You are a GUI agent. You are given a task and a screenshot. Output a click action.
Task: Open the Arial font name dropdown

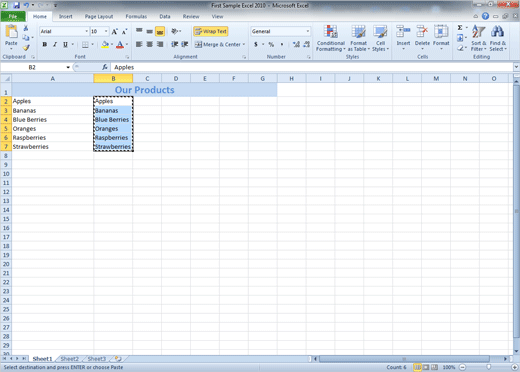pos(86,31)
